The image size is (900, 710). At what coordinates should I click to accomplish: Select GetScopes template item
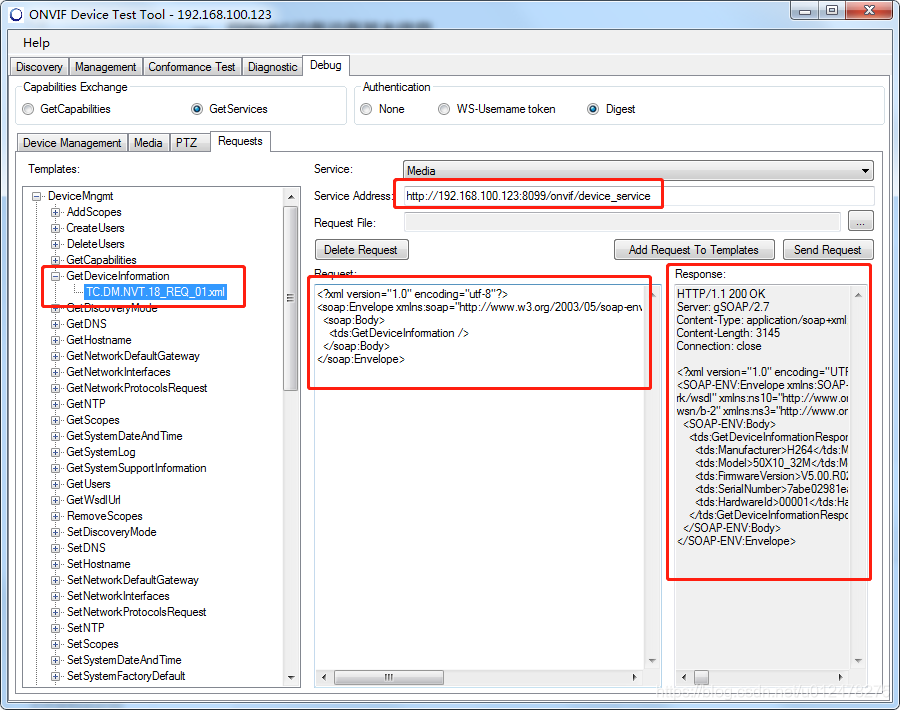pyautogui.click(x=93, y=420)
